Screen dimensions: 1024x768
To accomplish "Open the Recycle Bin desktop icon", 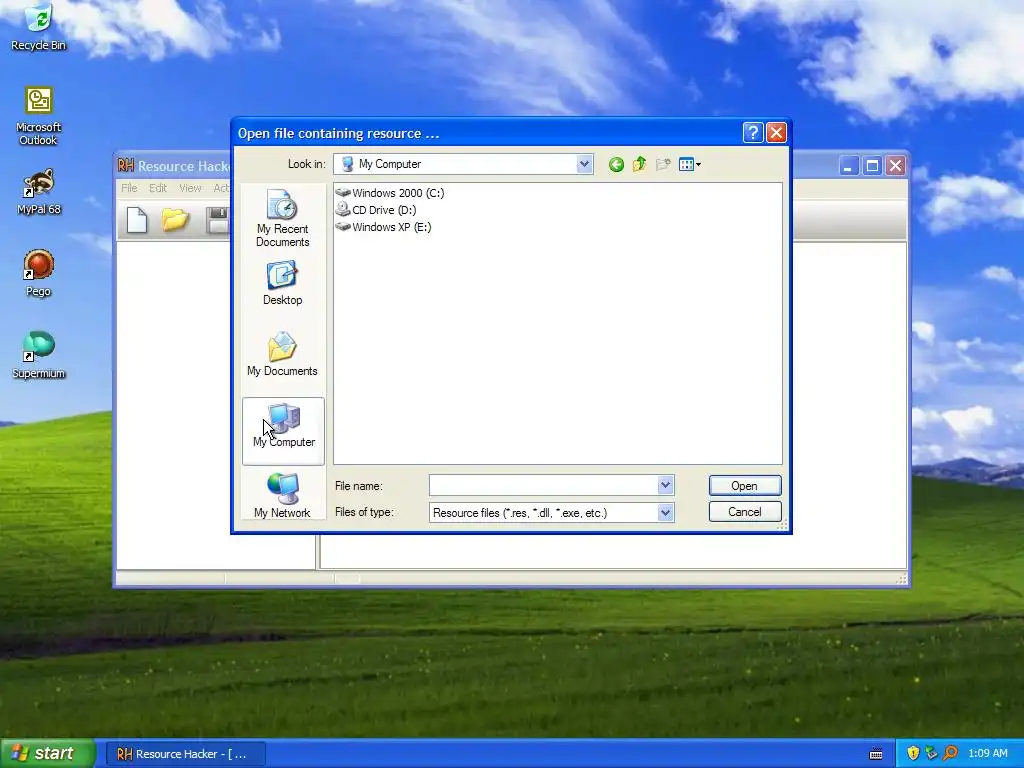I will [38, 26].
